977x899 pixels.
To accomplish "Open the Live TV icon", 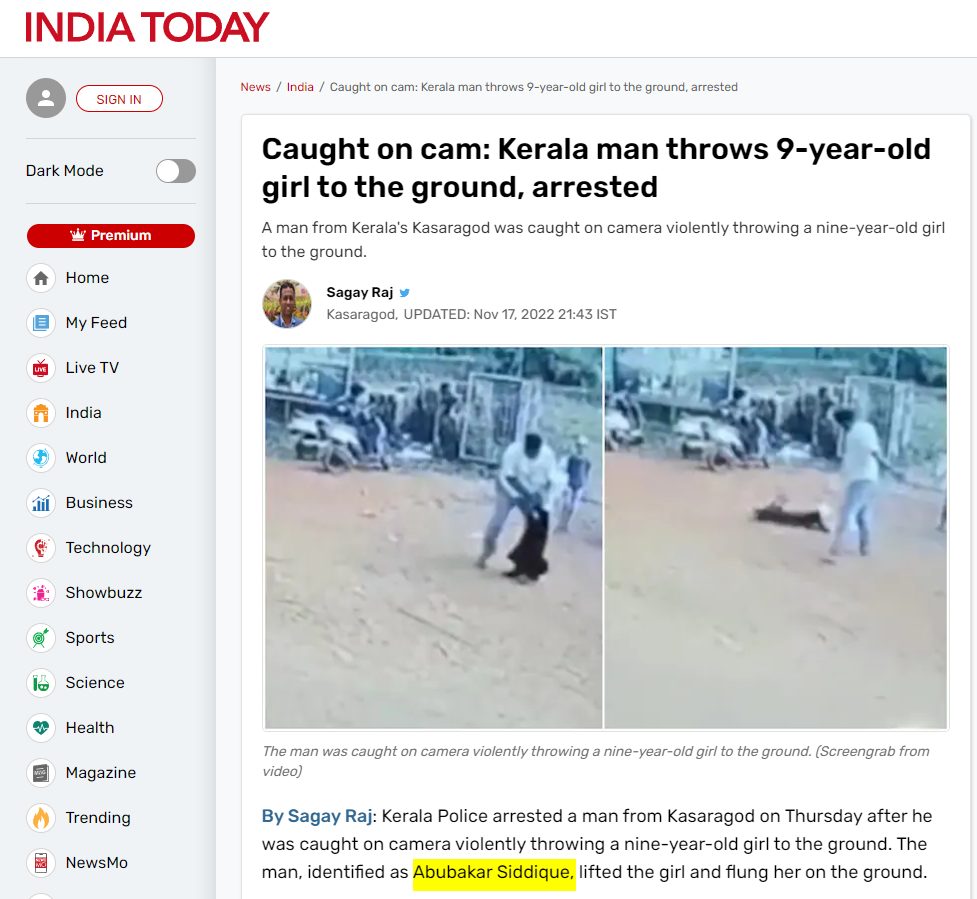I will click(41, 368).
